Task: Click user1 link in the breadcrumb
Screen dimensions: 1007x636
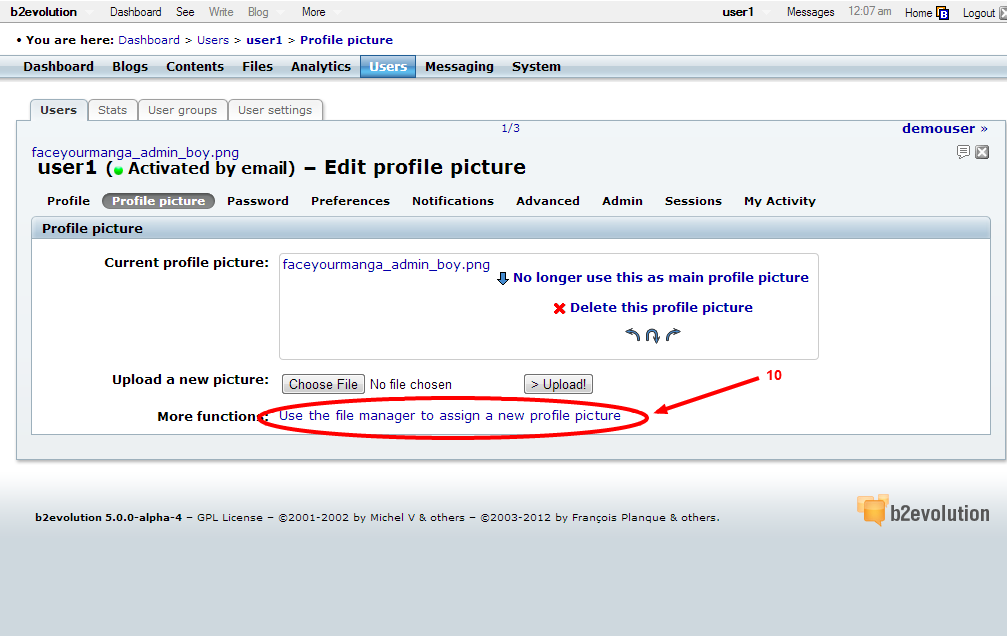Action: (x=264, y=40)
